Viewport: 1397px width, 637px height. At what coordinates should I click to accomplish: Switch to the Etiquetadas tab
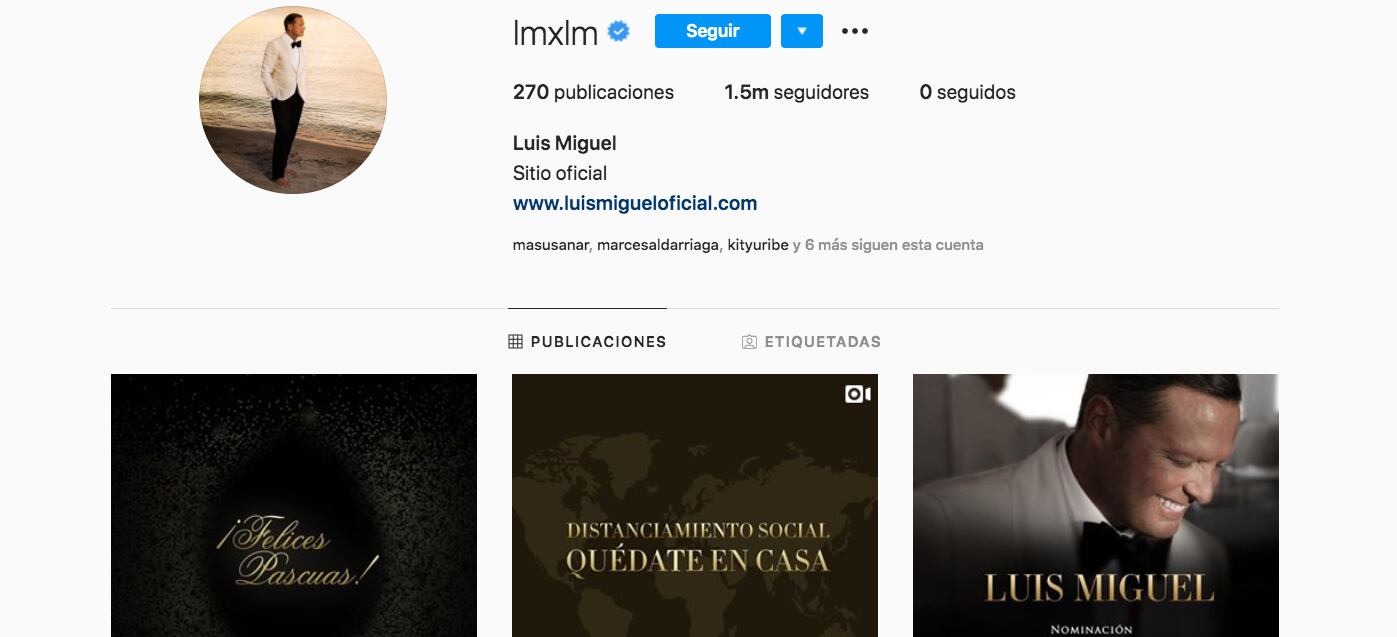click(811, 342)
